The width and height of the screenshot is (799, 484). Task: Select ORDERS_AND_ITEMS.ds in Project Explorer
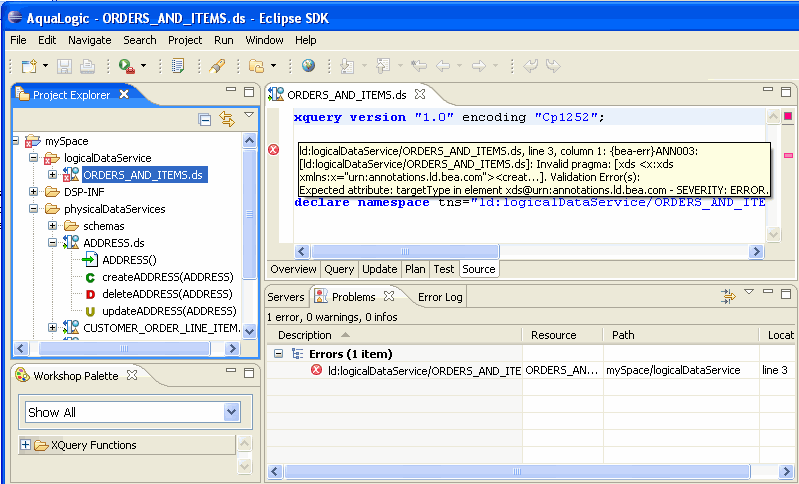[143, 175]
